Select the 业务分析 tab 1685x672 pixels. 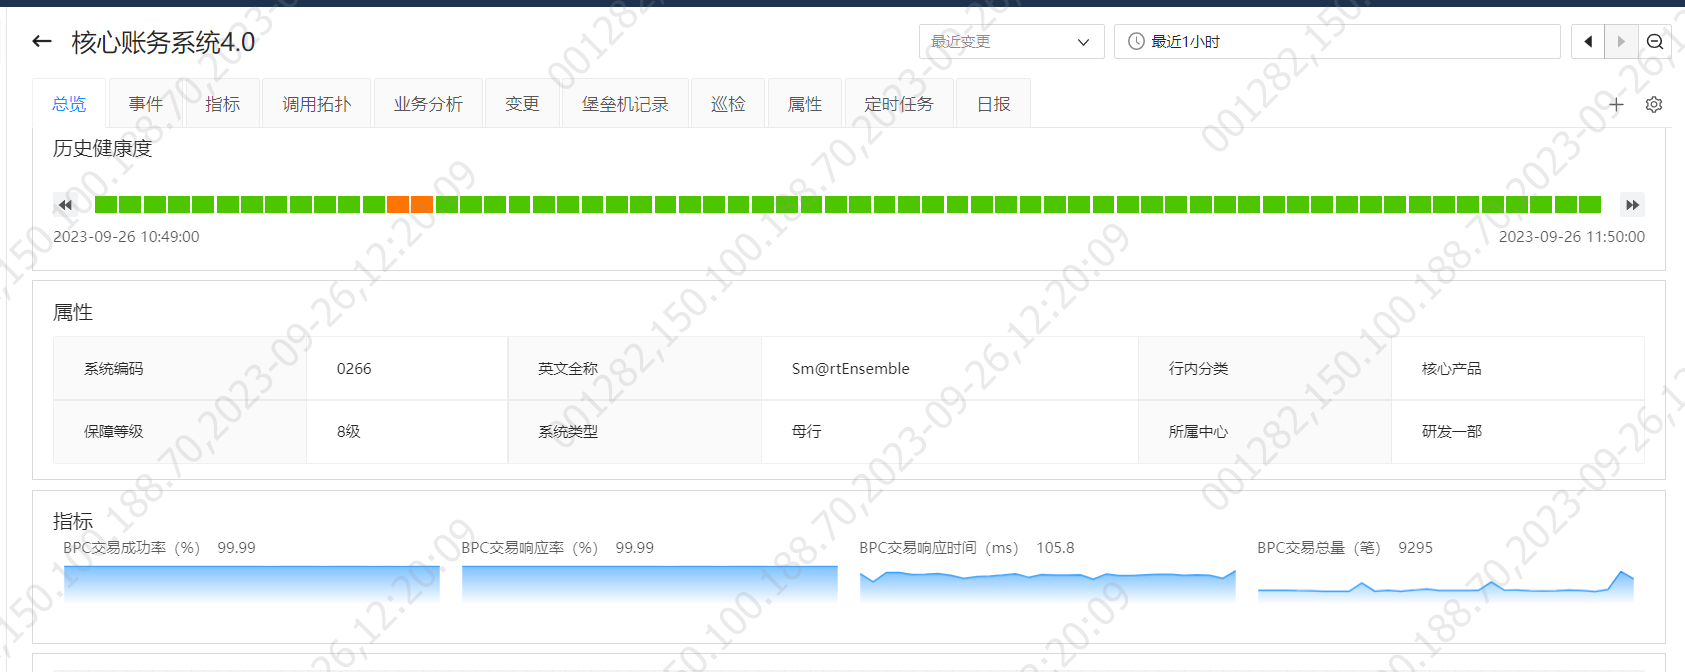[428, 104]
